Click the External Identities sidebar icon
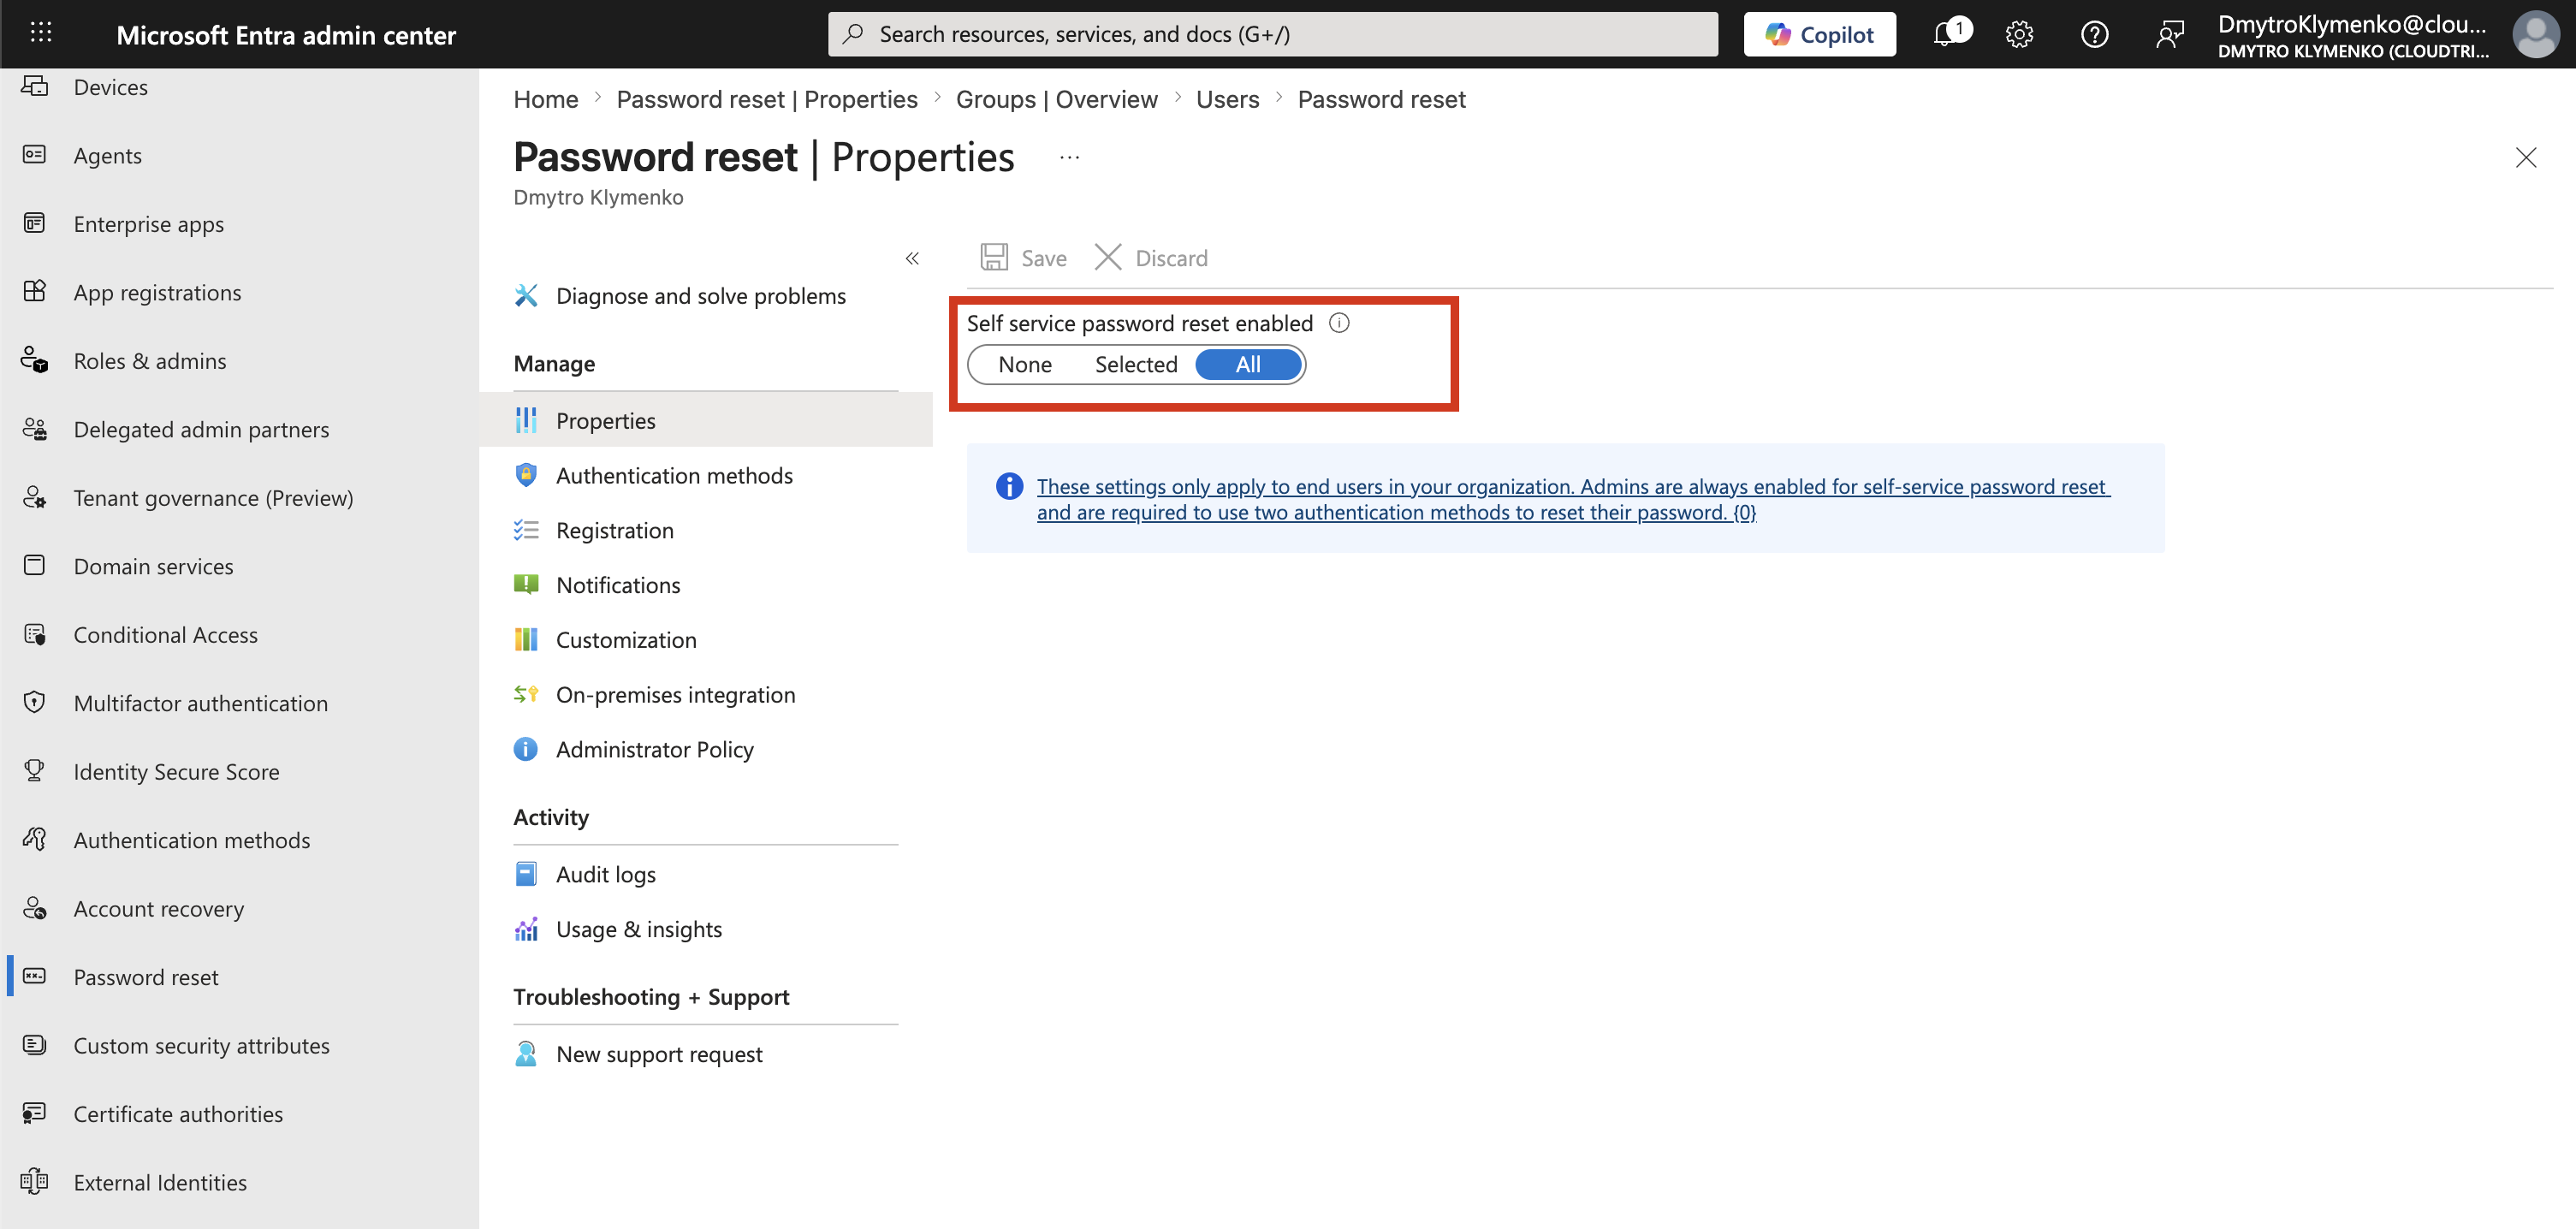Viewport: 2576px width, 1229px height. click(x=35, y=1183)
